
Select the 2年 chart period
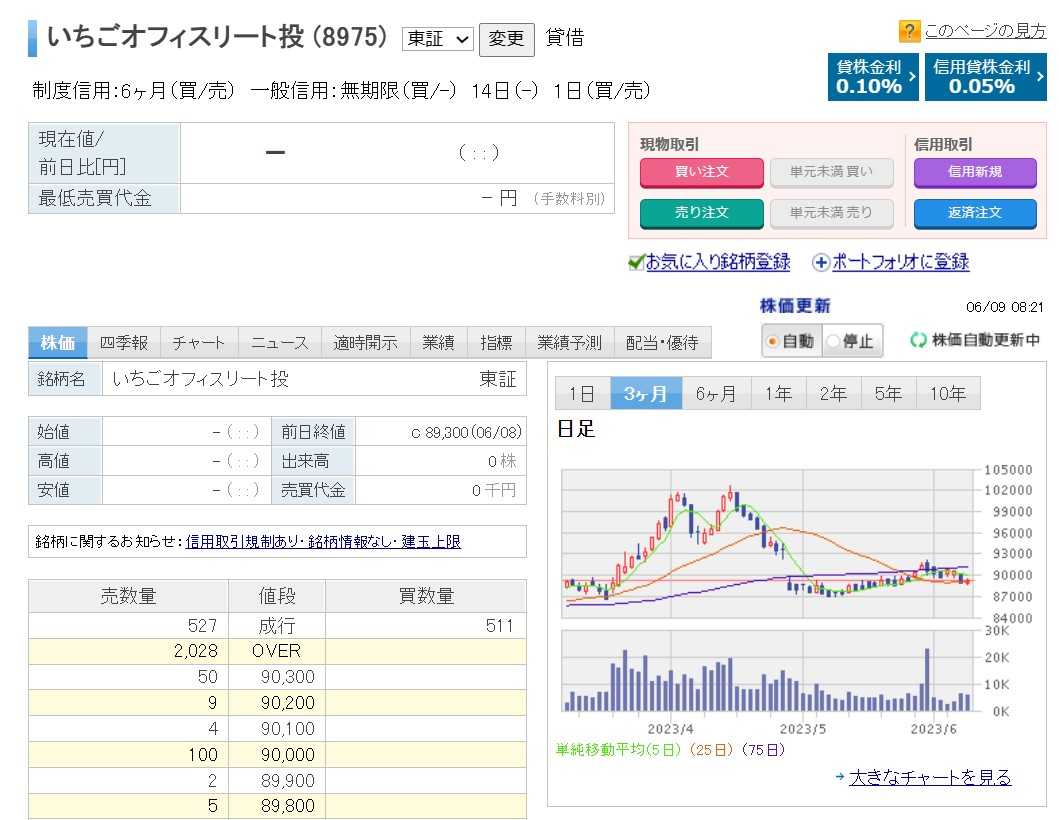[x=833, y=393]
